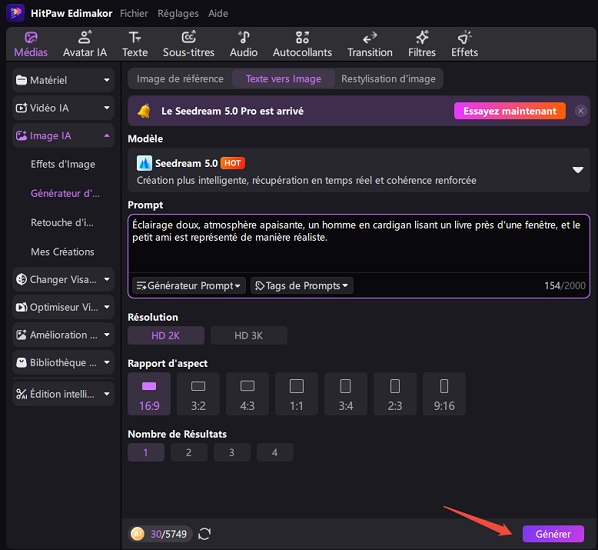Switch to Restylisation d'image tab
The width and height of the screenshot is (598, 550).
tap(388, 79)
